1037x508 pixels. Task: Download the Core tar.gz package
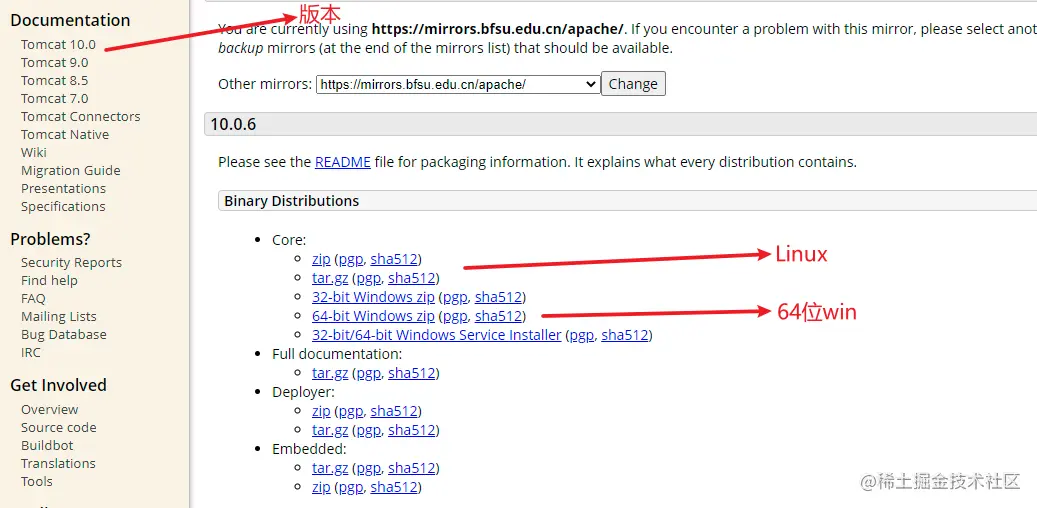pos(329,278)
